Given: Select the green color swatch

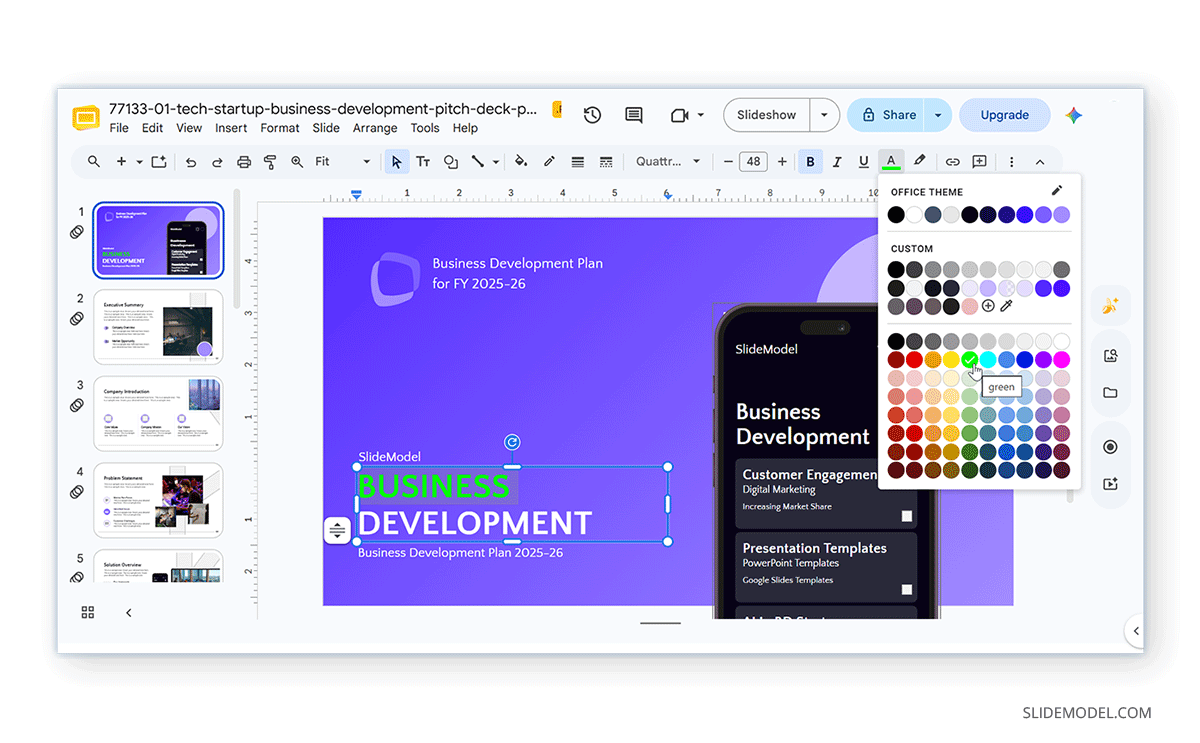Looking at the screenshot, I should 970,360.
